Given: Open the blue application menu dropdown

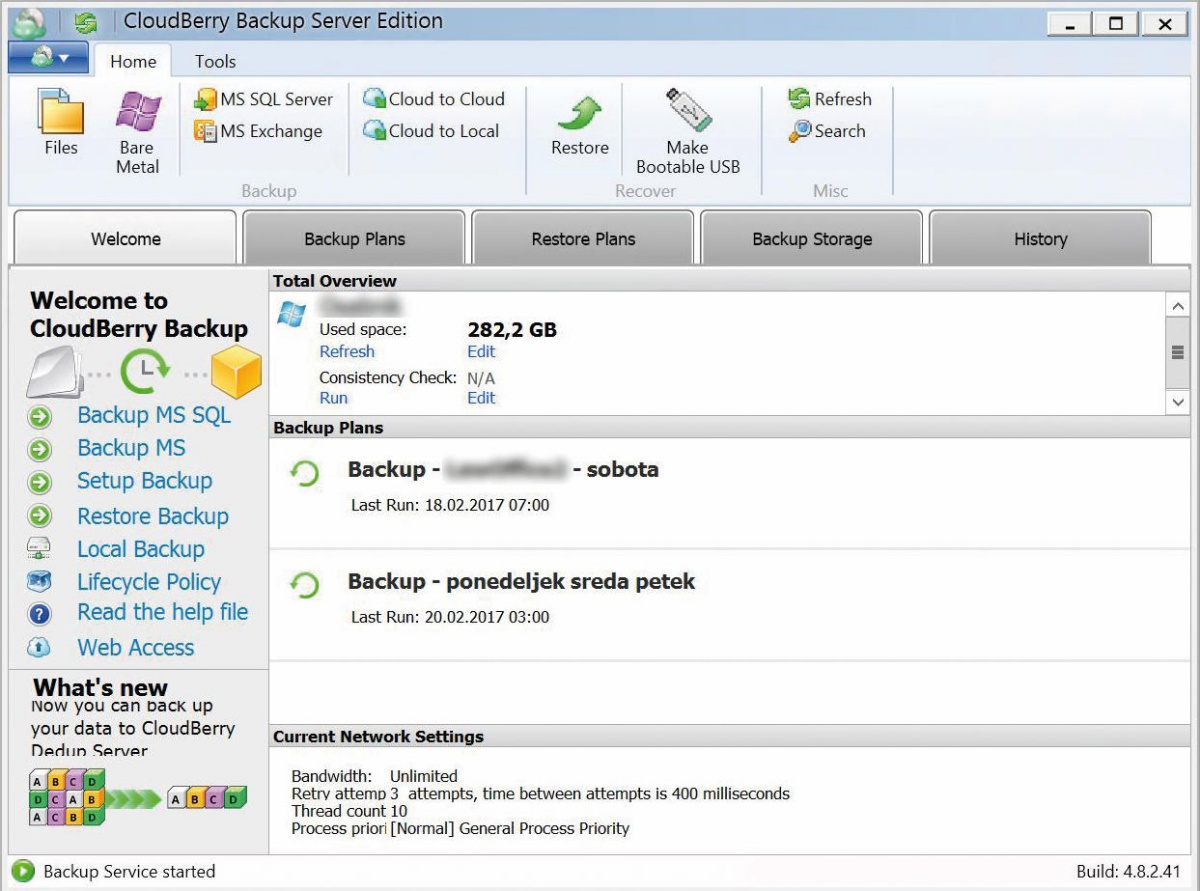Looking at the screenshot, I should pyautogui.click(x=48, y=58).
